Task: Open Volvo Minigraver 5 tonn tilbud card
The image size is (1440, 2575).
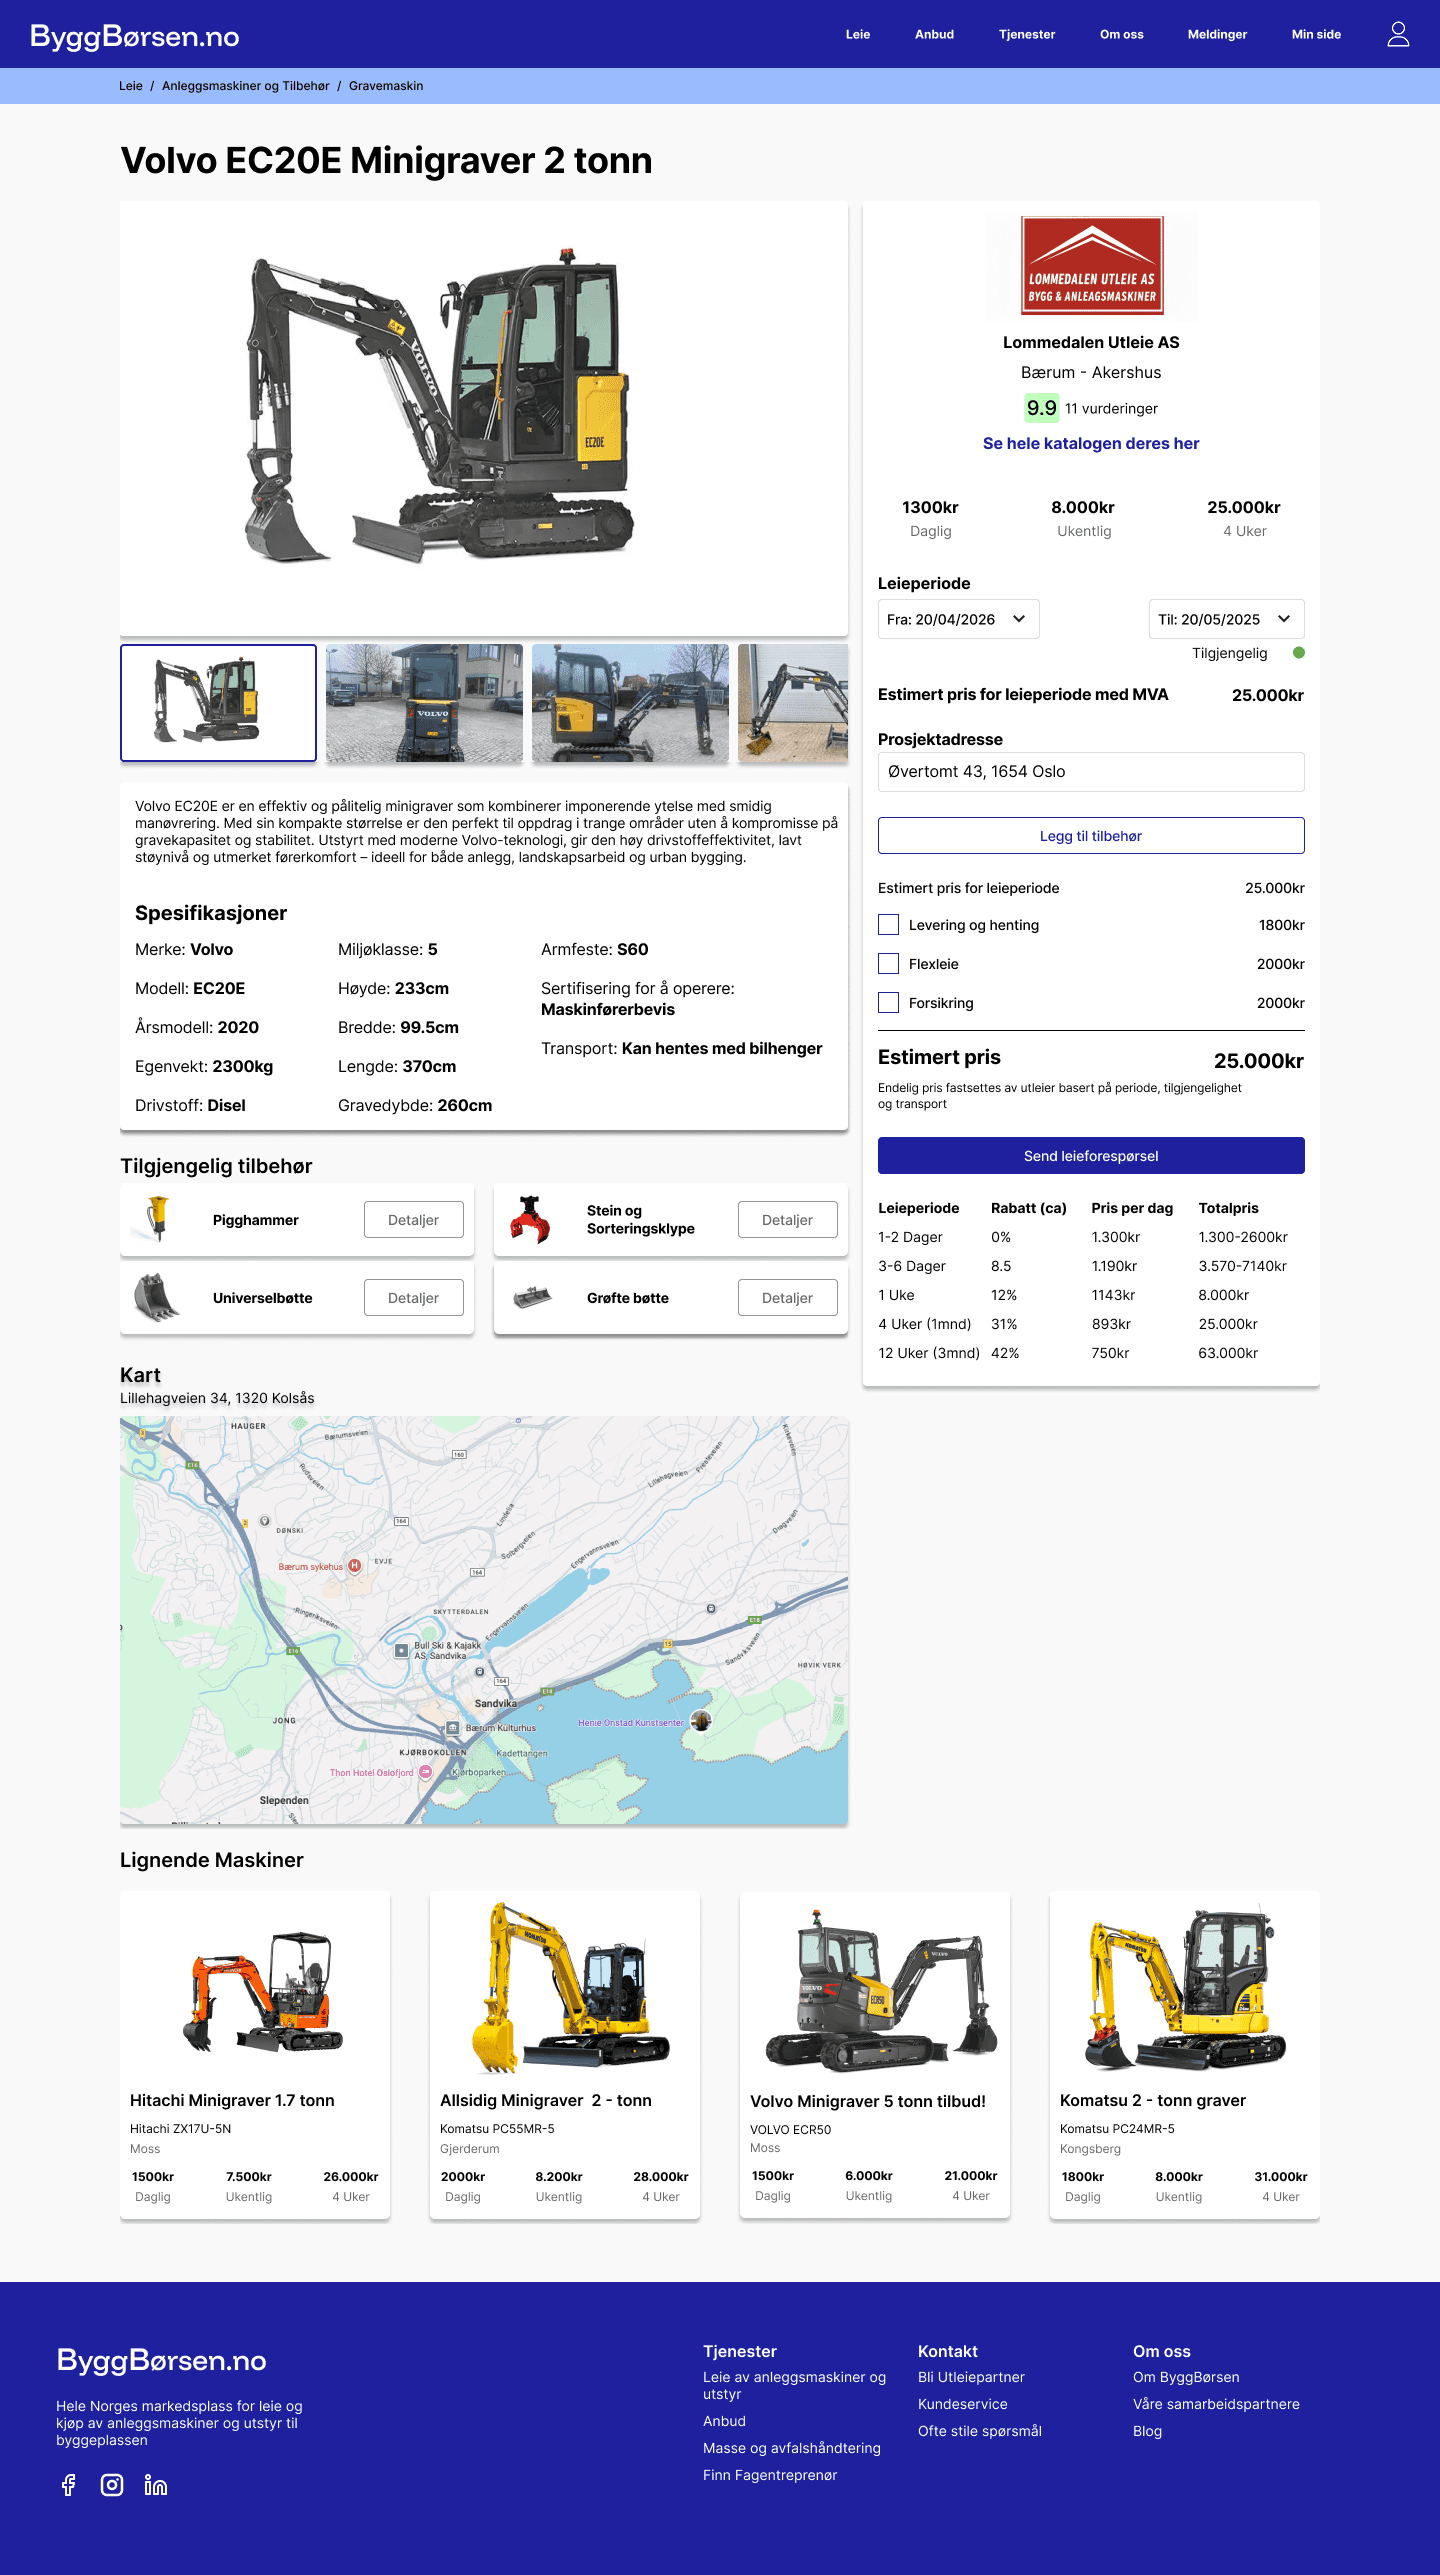Action: pyautogui.click(x=875, y=2055)
